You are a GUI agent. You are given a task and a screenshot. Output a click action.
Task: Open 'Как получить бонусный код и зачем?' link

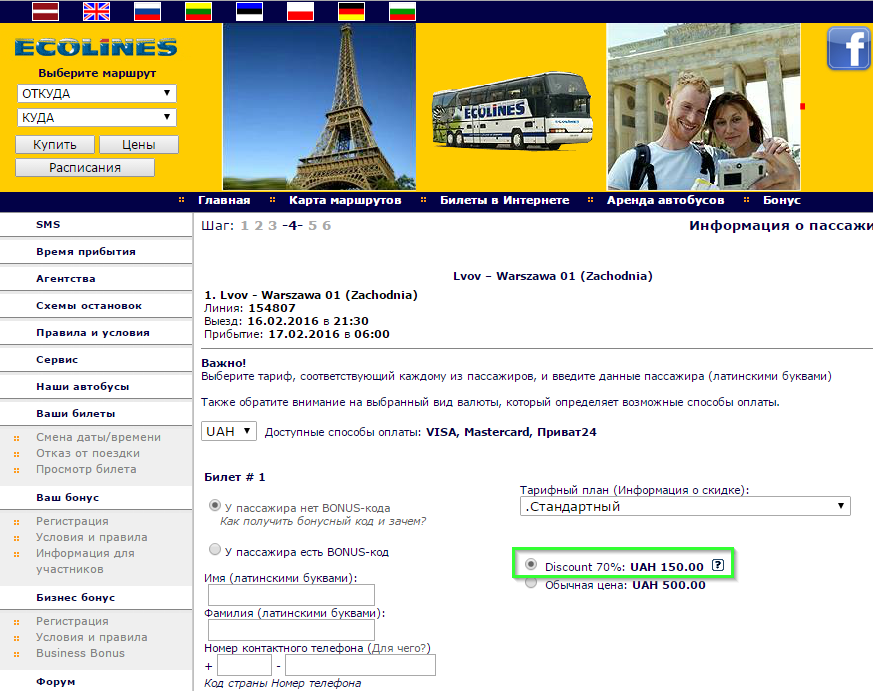pos(323,521)
